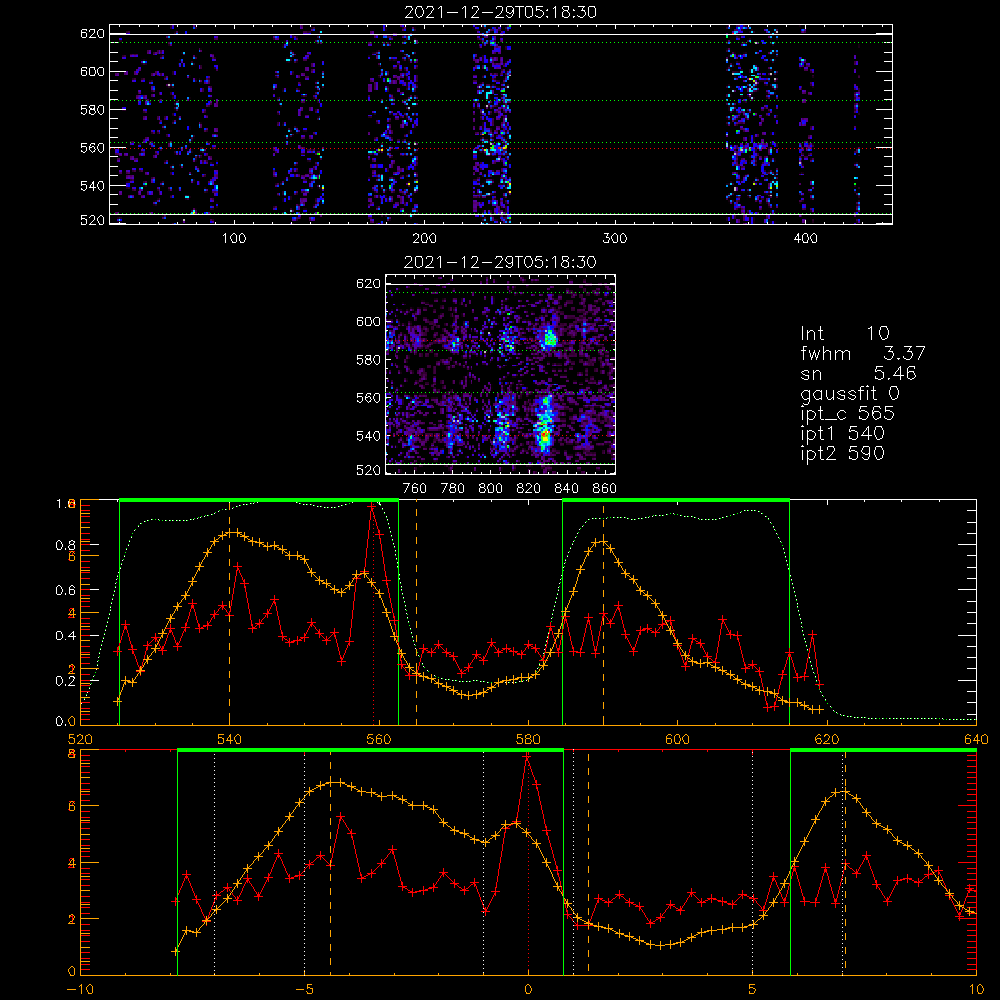Image resolution: width=1000 pixels, height=1000 pixels.
Task: Click the x-axis label -5 on bottom plot
Action: 304,990
